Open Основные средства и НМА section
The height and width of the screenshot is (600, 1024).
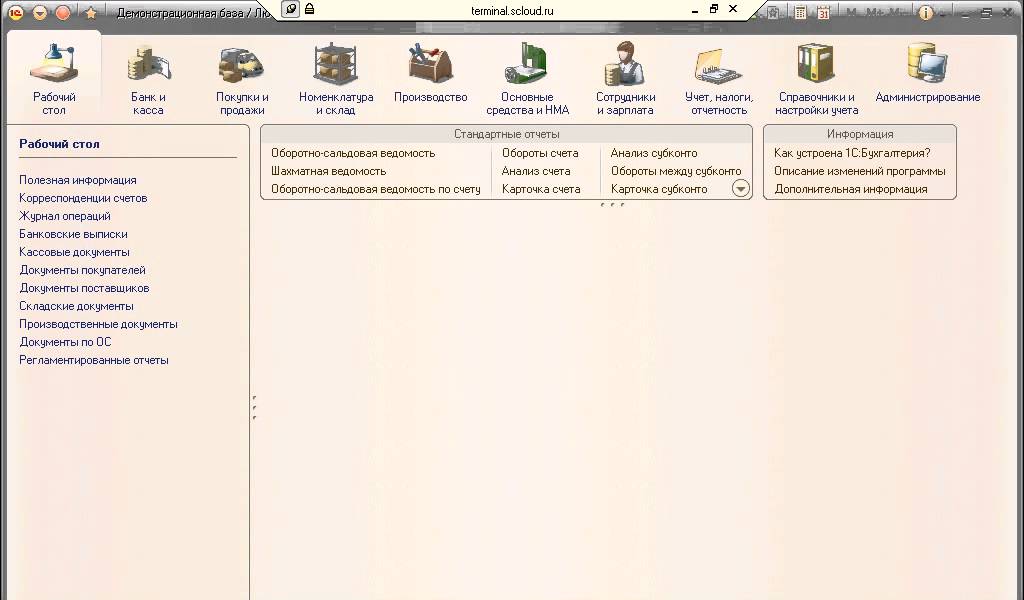(x=527, y=78)
